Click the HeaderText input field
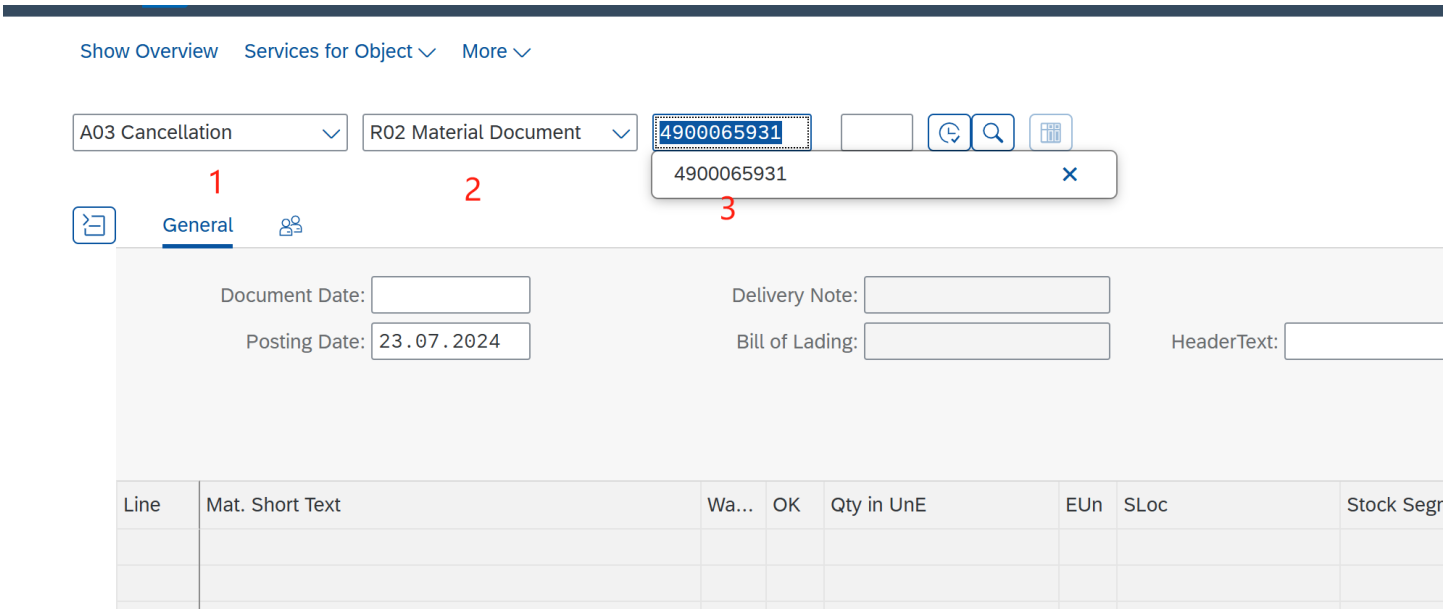The height and width of the screenshot is (609, 1447). (x=1364, y=342)
